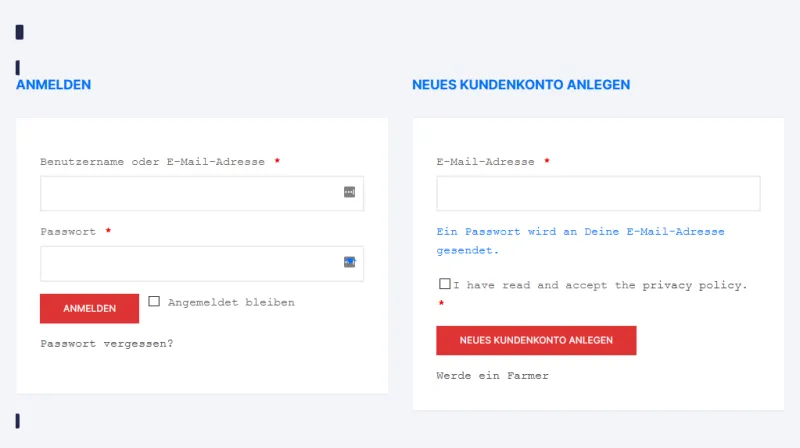Click the NEUES KUNDENKONTO ANLEGEN section heading
This screenshot has height=448, width=800.
pos(521,85)
